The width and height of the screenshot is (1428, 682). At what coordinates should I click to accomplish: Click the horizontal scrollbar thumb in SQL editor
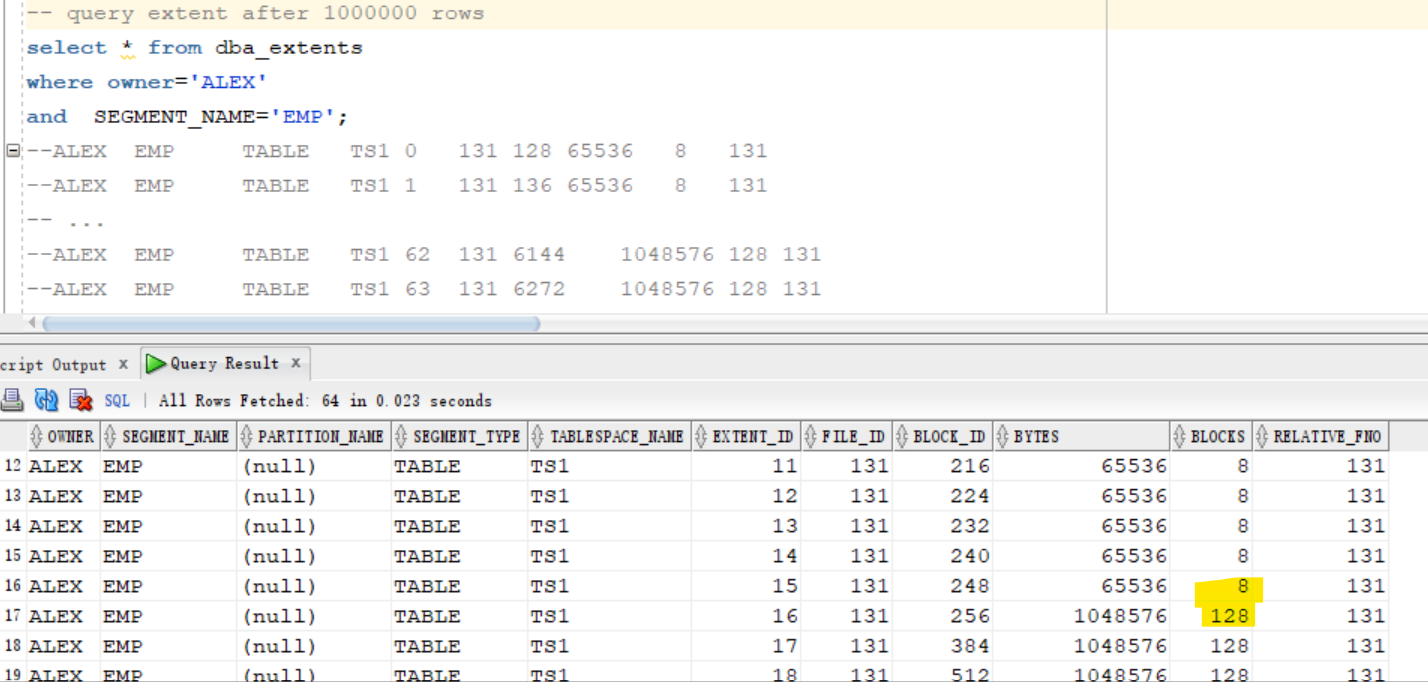coord(291,324)
